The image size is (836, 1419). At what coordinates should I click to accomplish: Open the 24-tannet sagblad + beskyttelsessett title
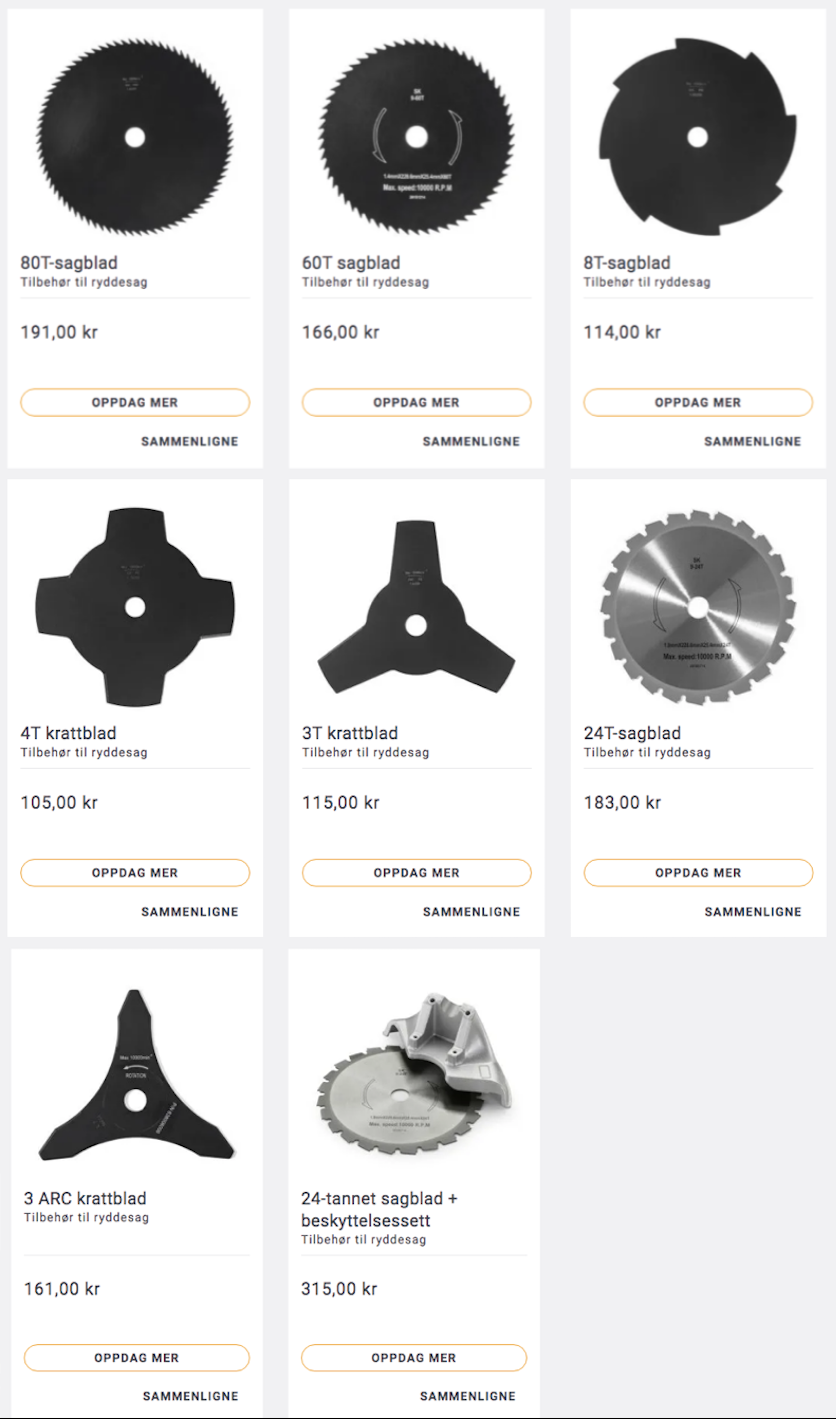pyautogui.click(x=379, y=1209)
